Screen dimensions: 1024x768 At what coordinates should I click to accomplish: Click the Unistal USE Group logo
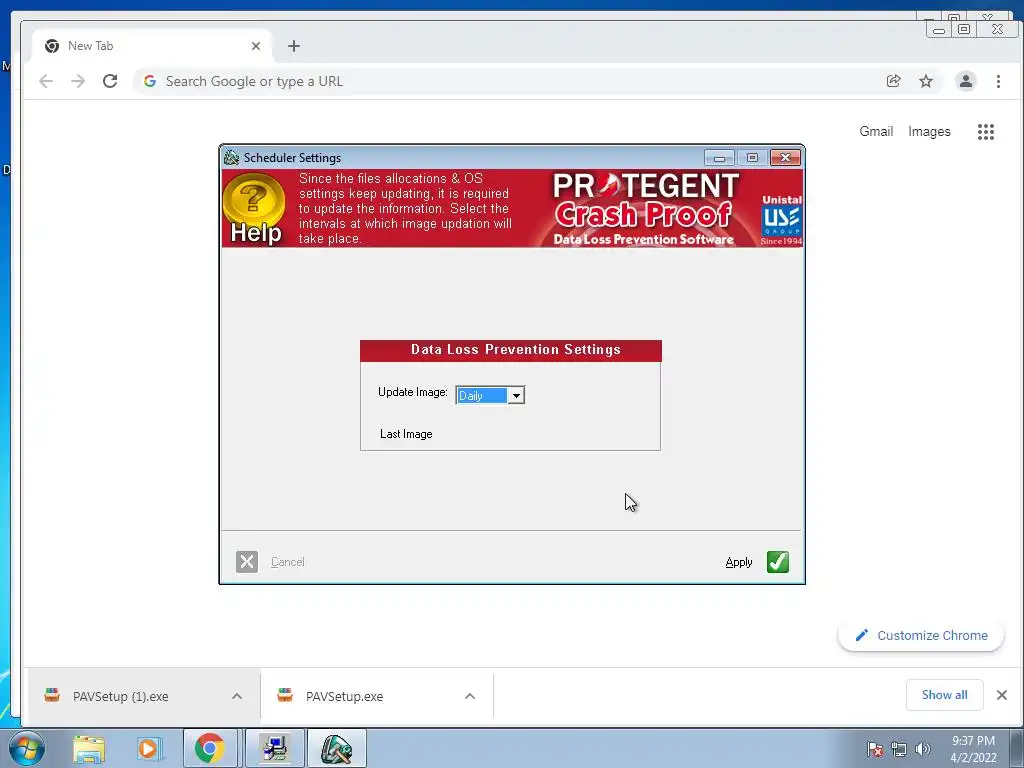782,219
